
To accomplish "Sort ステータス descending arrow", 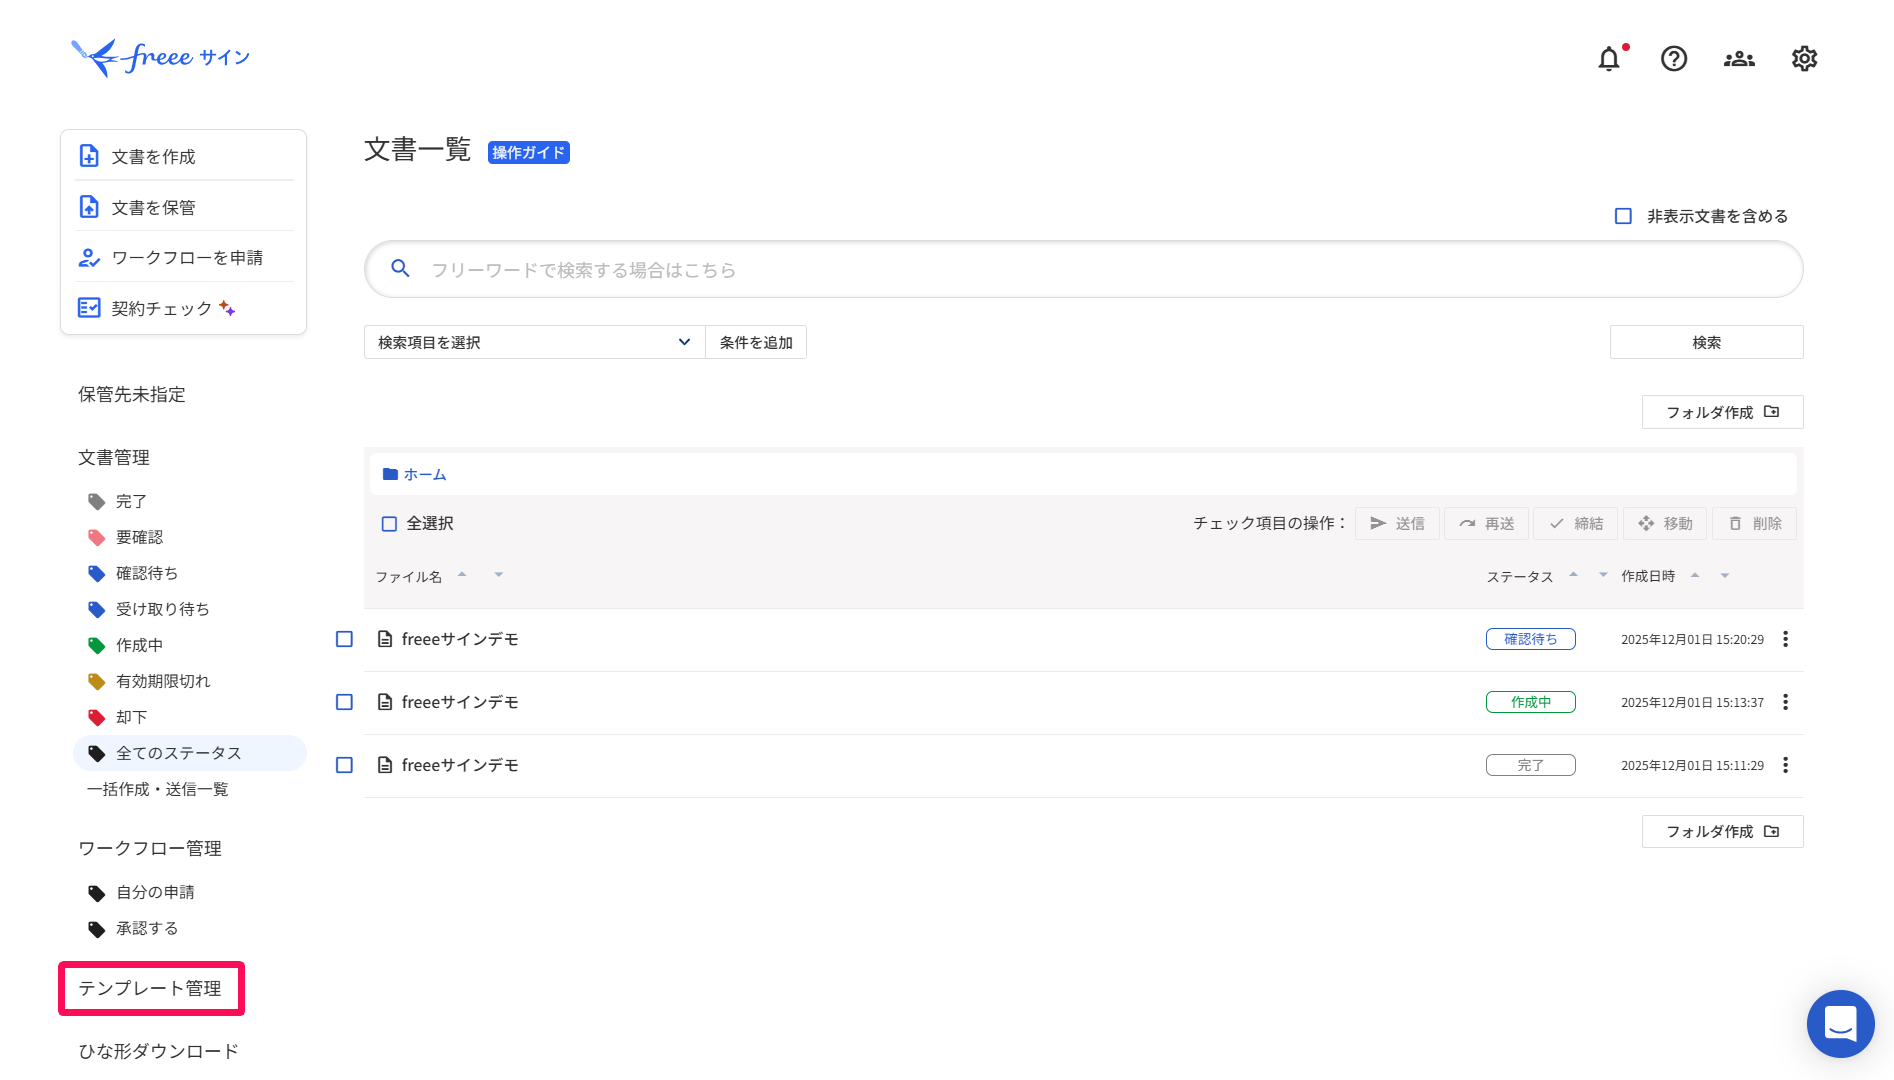I will pyautogui.click(x=1603, y=574).
